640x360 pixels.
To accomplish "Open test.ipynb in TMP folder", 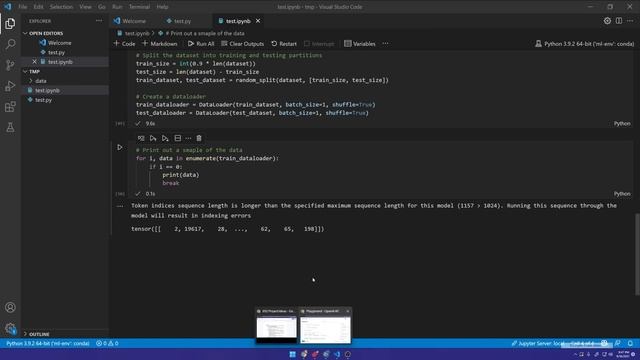I will click(47, 90).
